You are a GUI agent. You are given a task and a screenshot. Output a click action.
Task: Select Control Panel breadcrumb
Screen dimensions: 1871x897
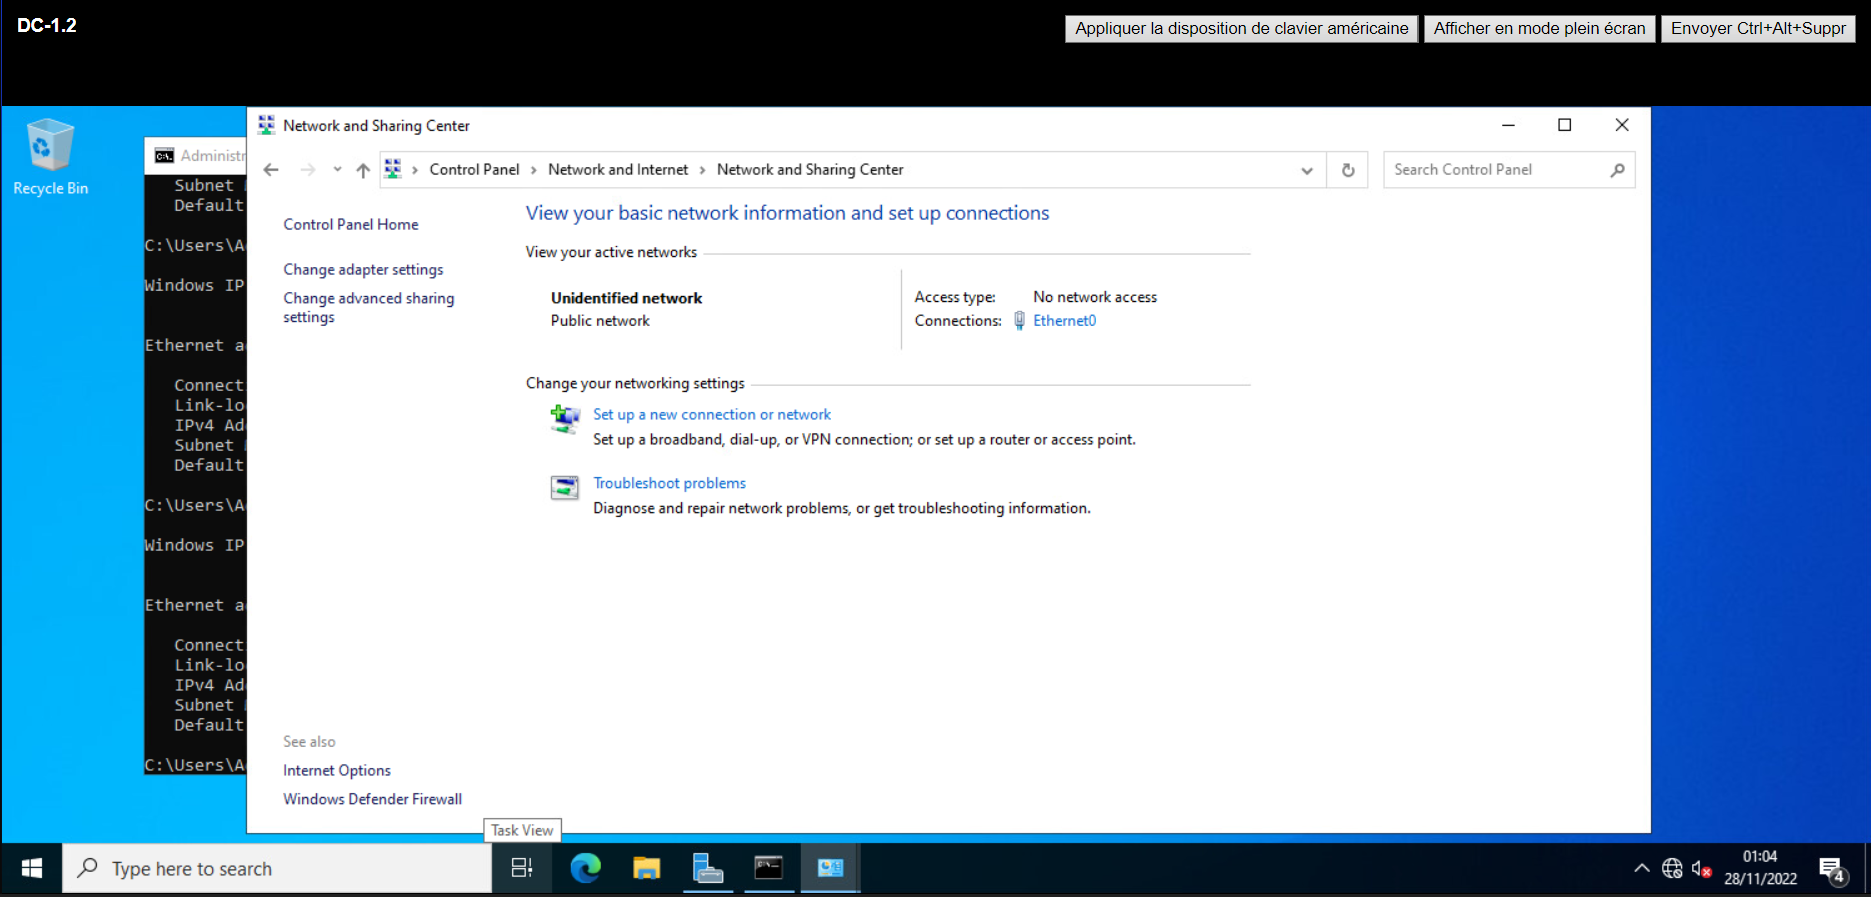coord(474,170)
